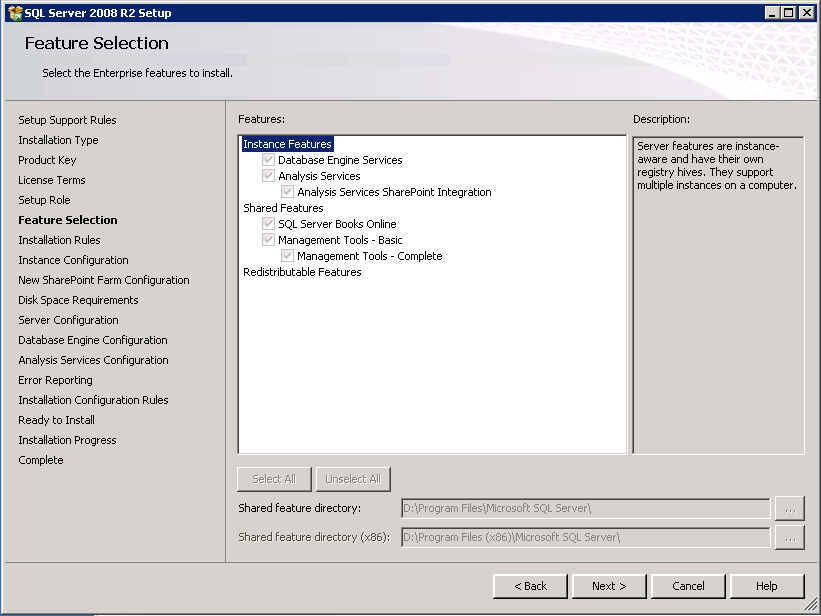Screen dimensions: 821x616
Task: Minimize the setup window
Action: pyautogui.click(x=772, y=13)
